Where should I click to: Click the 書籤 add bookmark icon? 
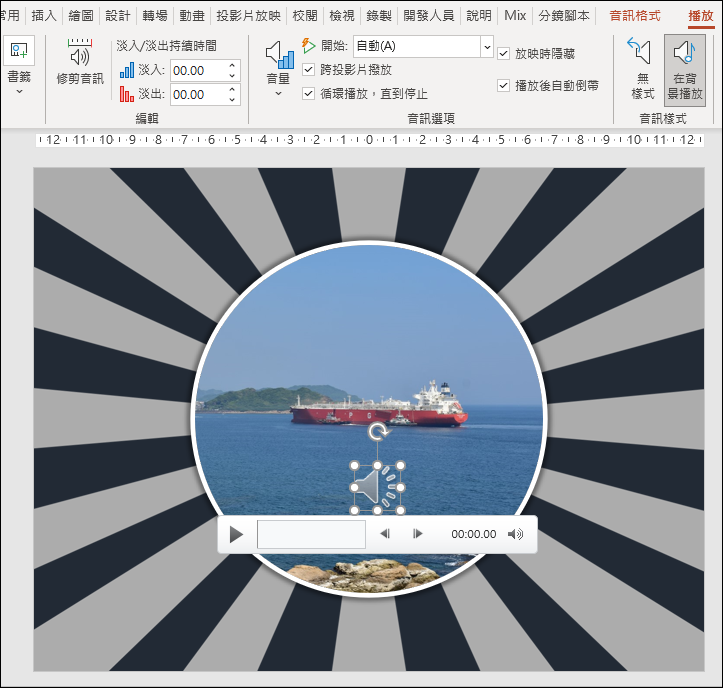[x=19, y=50]
